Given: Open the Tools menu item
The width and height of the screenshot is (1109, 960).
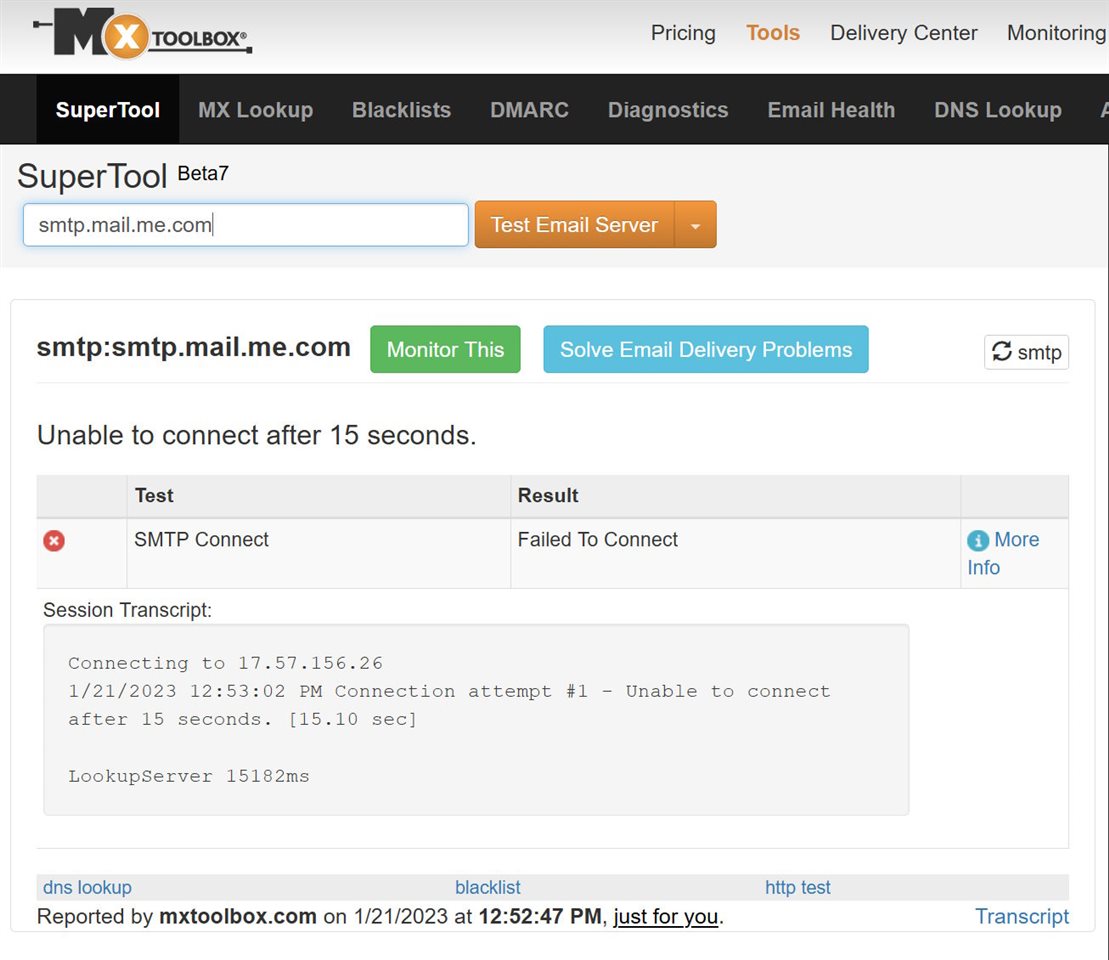Looking at the screenshot, I should (773, 33).
